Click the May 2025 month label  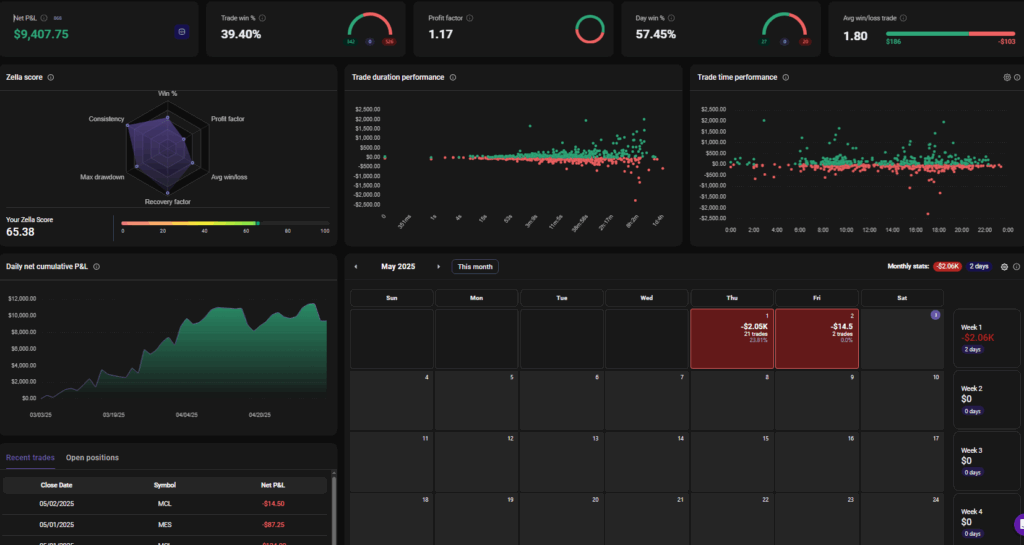(x=398, y=266)
